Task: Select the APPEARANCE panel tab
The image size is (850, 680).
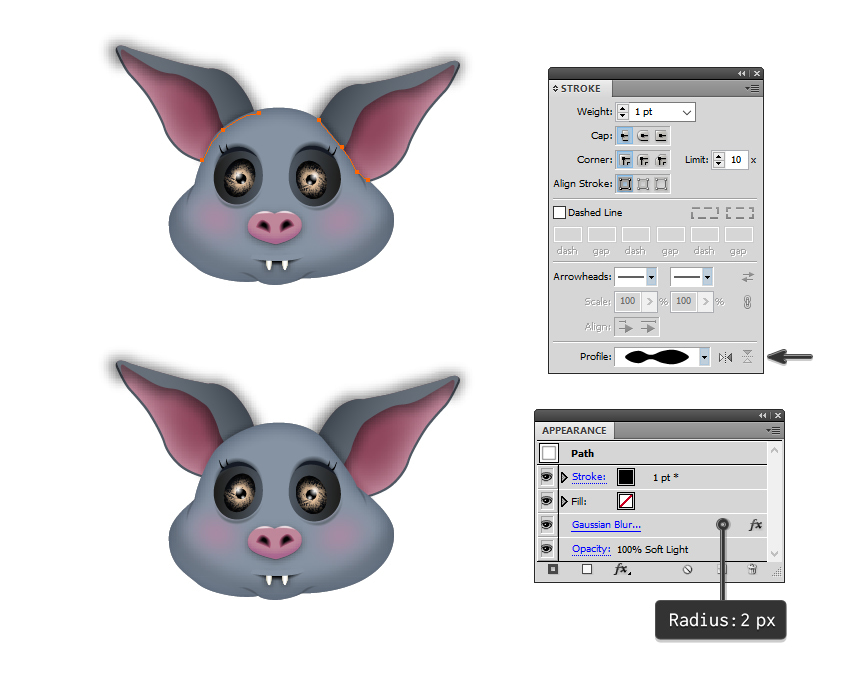Action: 575,431
